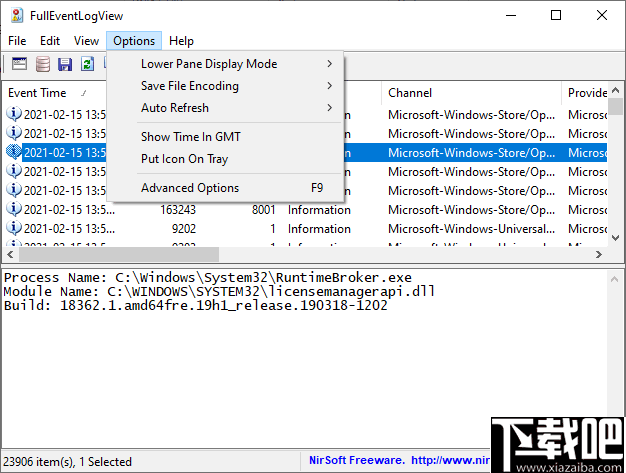626x473 pixels.
Task: Select the record ID cell 9202
Action: 184,229
